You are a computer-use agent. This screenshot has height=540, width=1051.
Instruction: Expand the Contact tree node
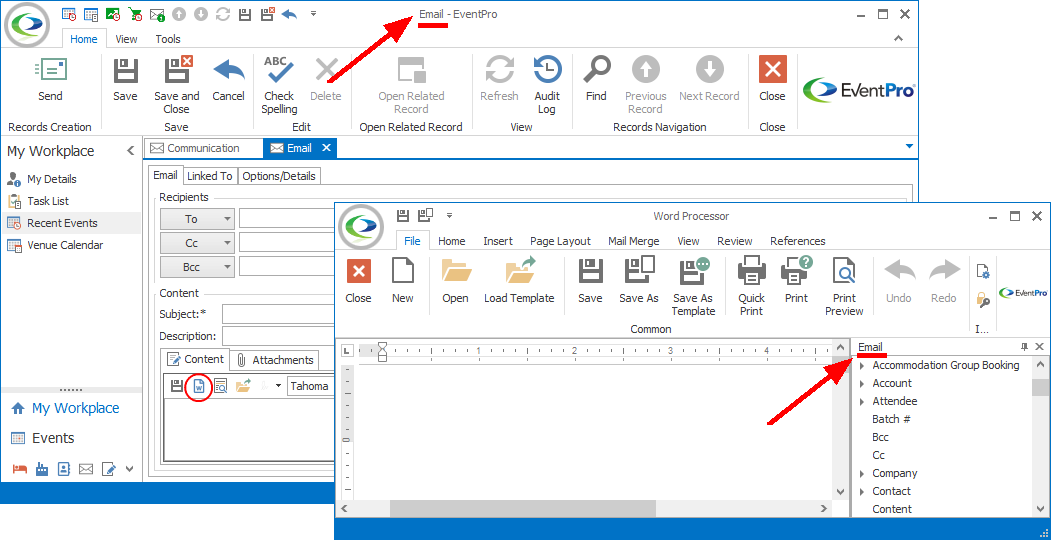point(862,492)
